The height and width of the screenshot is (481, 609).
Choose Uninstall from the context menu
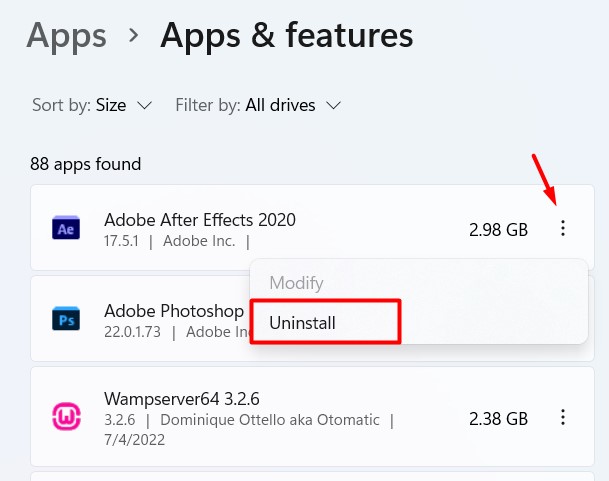pyautogui.click(x=302, y=323)
